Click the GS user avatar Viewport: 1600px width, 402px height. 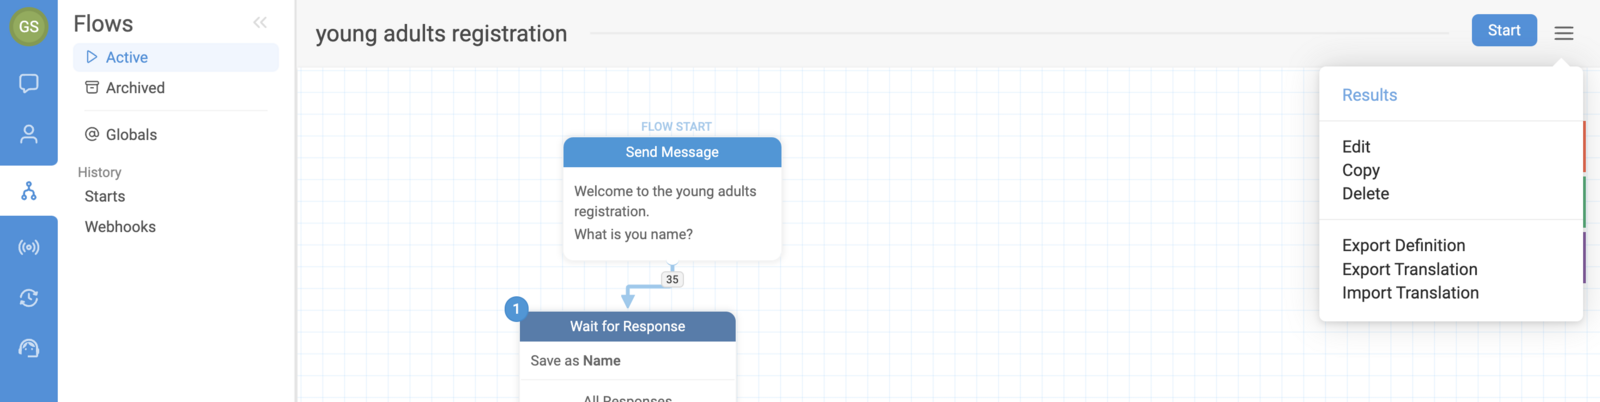[x=29, y=27]
